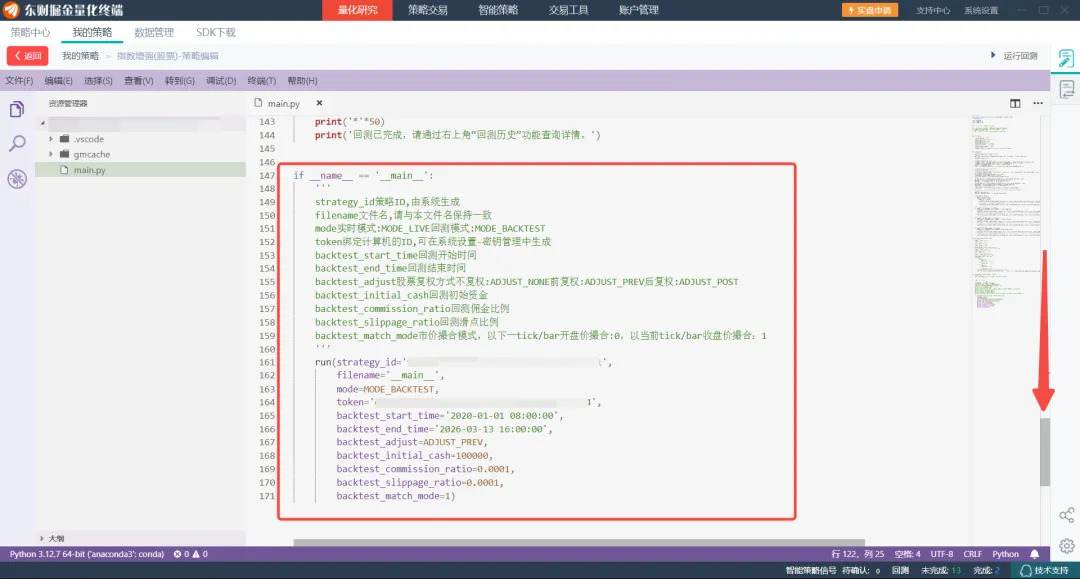Open the Debug bug icon in activity bar
The image size is (1080, 579).
(17, 179)
